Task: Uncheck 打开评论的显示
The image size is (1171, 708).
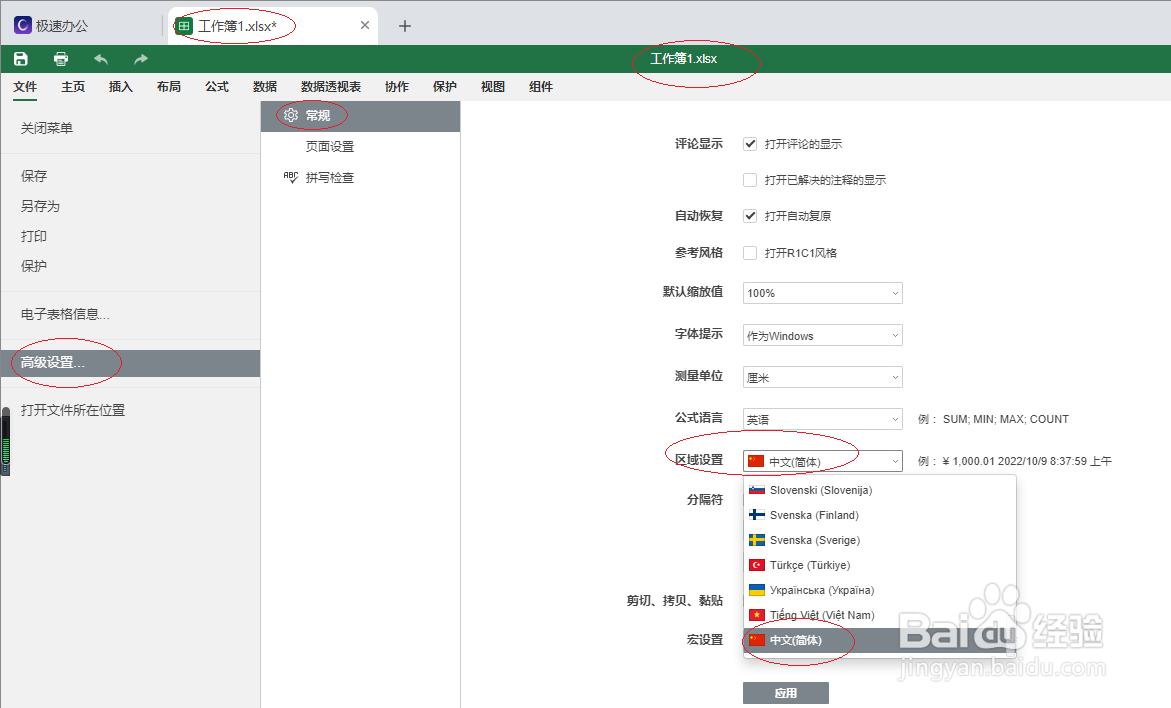Action: pos(749,143)
